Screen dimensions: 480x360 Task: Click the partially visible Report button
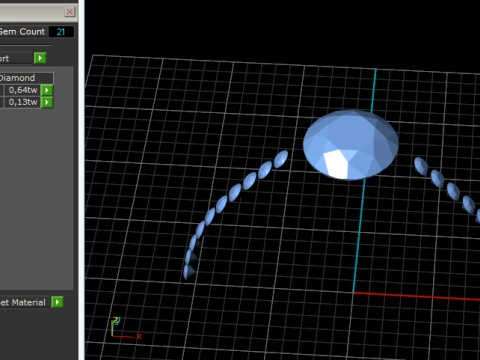(16, 58)
